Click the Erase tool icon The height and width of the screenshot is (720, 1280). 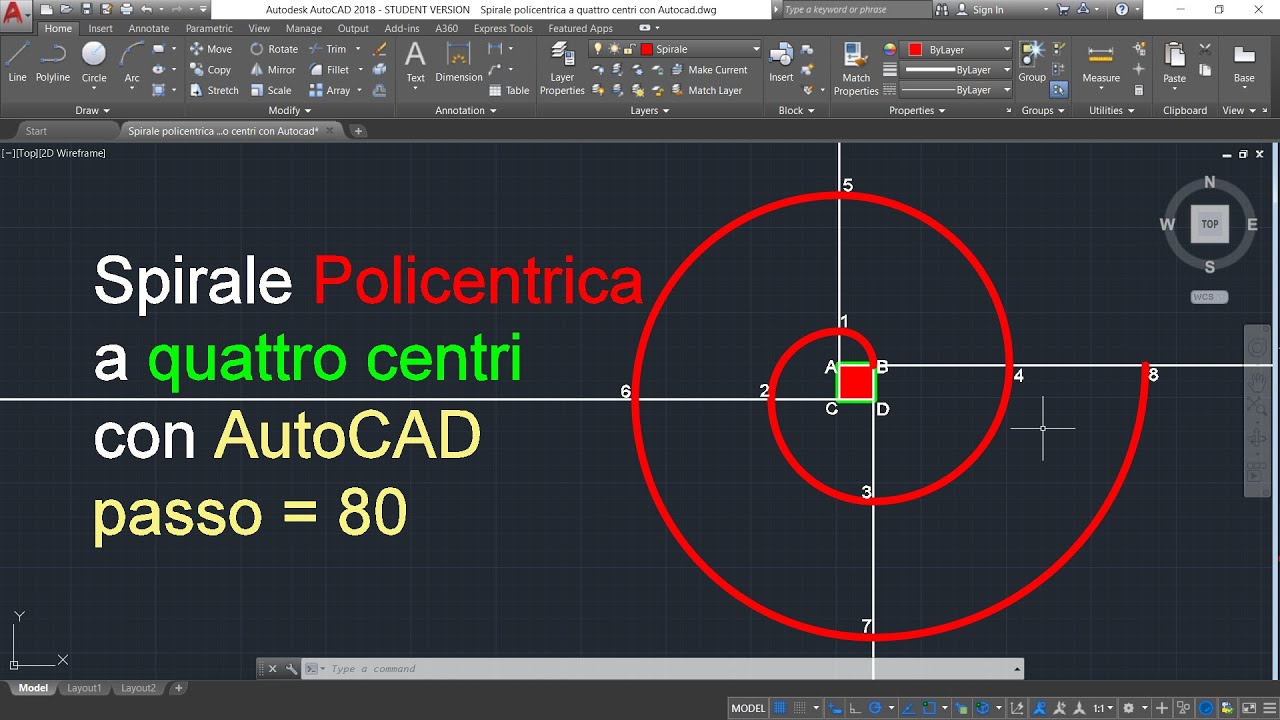click(x=379, y=49)
